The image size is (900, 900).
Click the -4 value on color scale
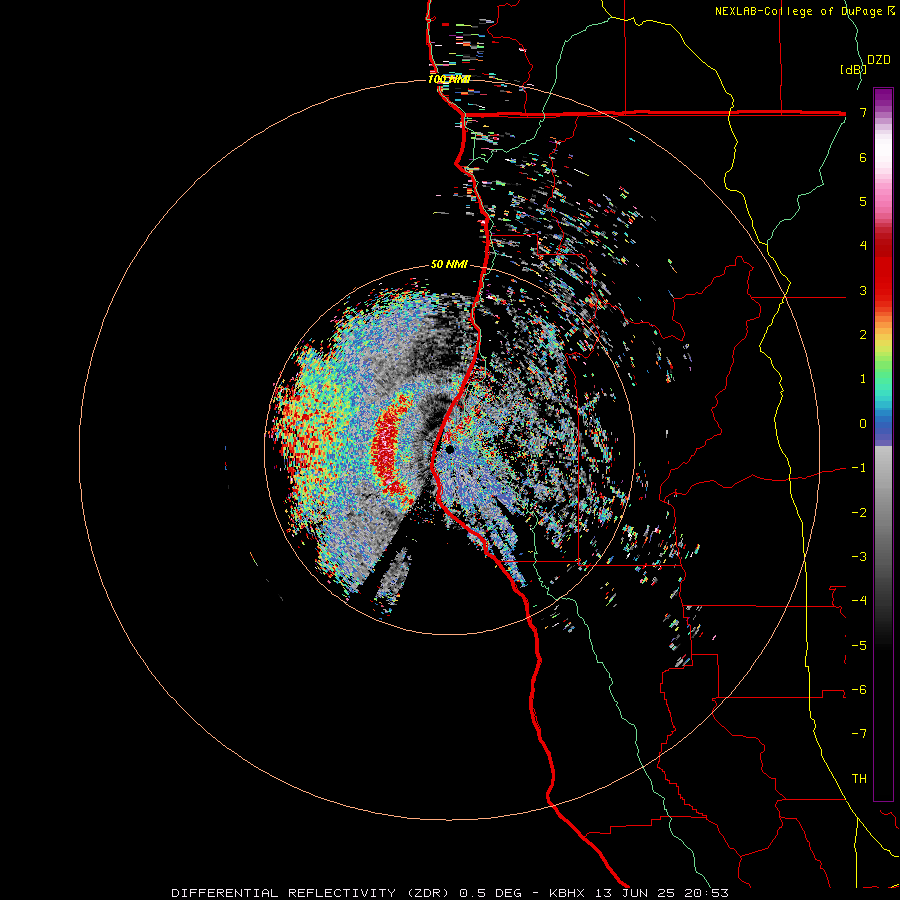click(859, 601)
